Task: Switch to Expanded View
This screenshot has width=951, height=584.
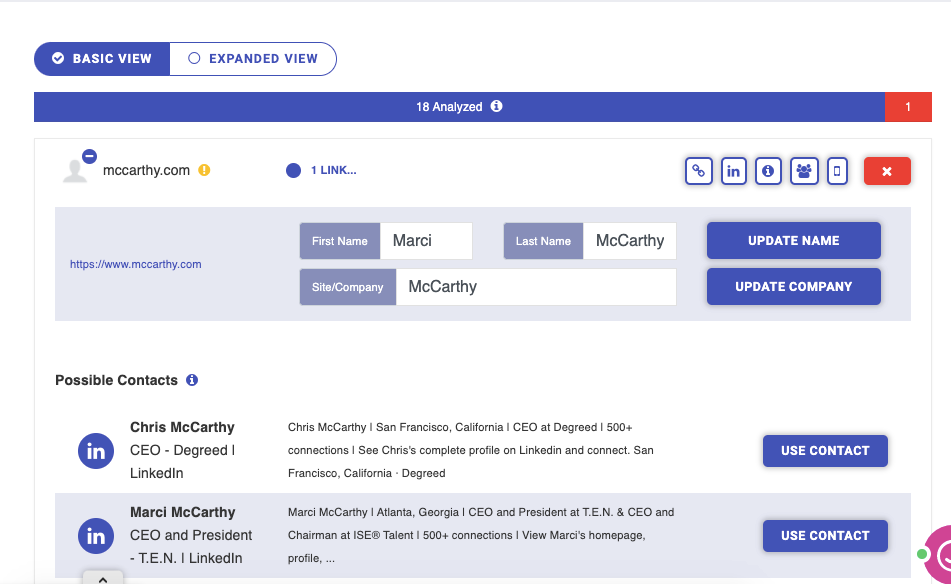Action: tap(252, 58)
